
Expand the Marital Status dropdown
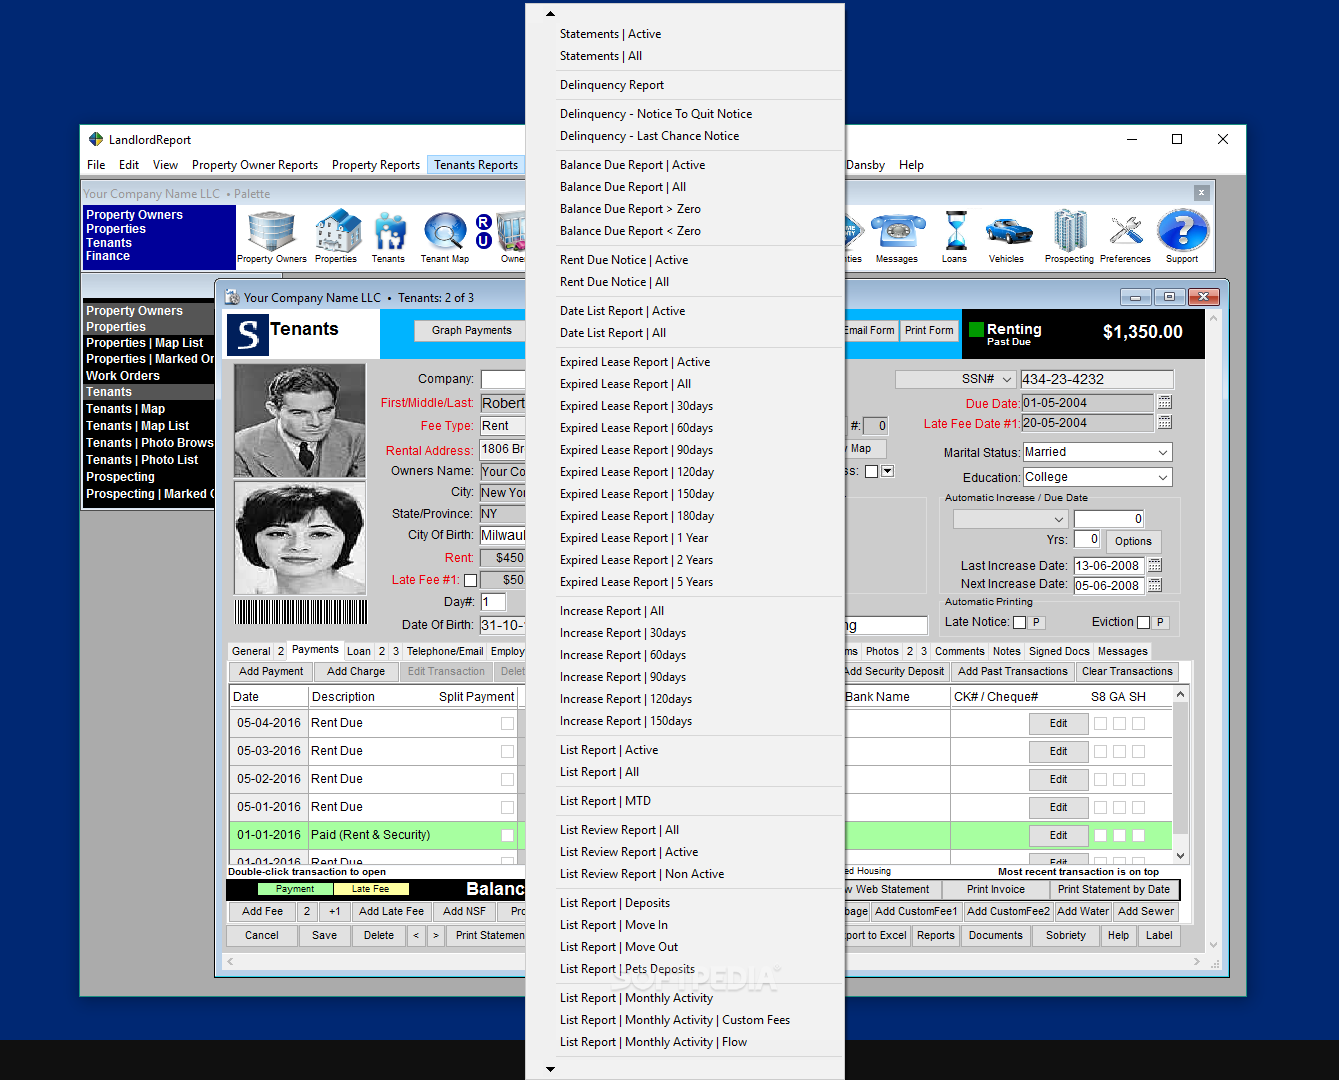click(1163, 452)
